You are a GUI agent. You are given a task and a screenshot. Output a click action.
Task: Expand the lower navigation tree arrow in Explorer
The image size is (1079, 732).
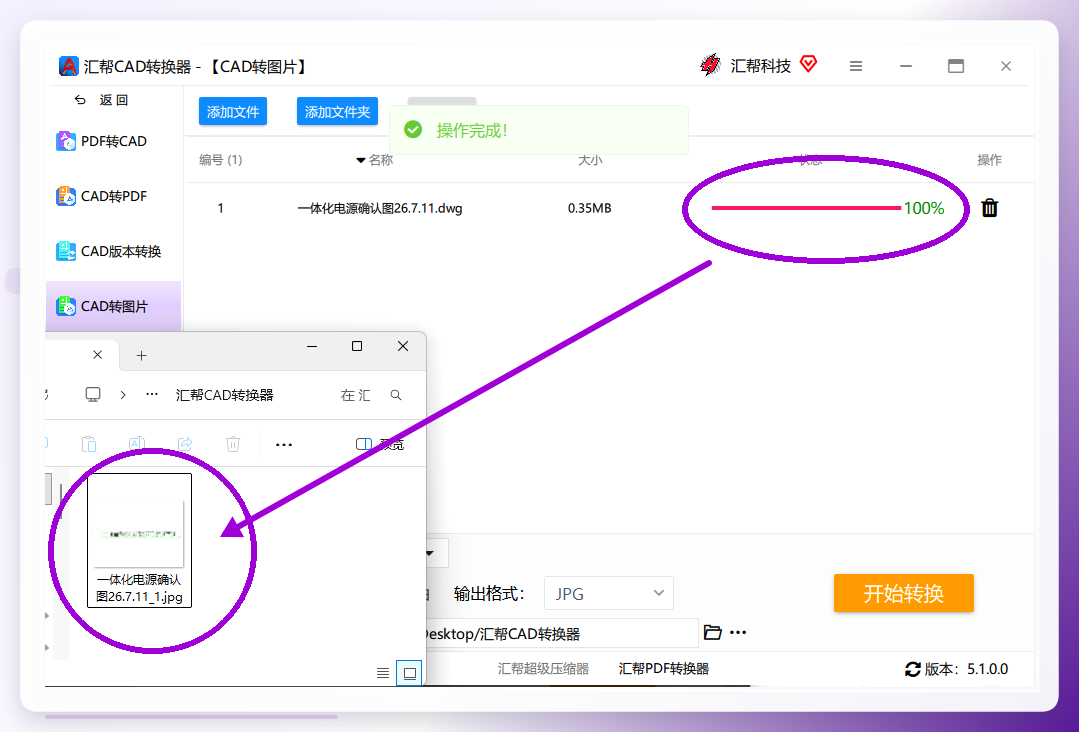tap(47, 647)
